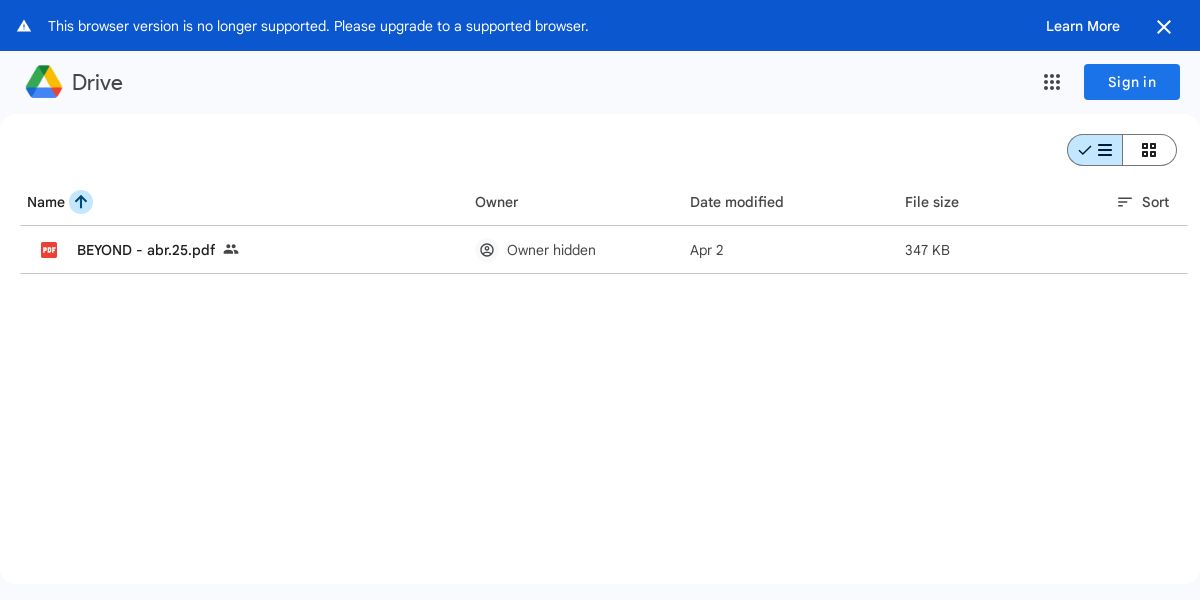Screen dimensions: 1200x600
Task: Open the Sort options menu
Action: click(x=1143, y=202)
